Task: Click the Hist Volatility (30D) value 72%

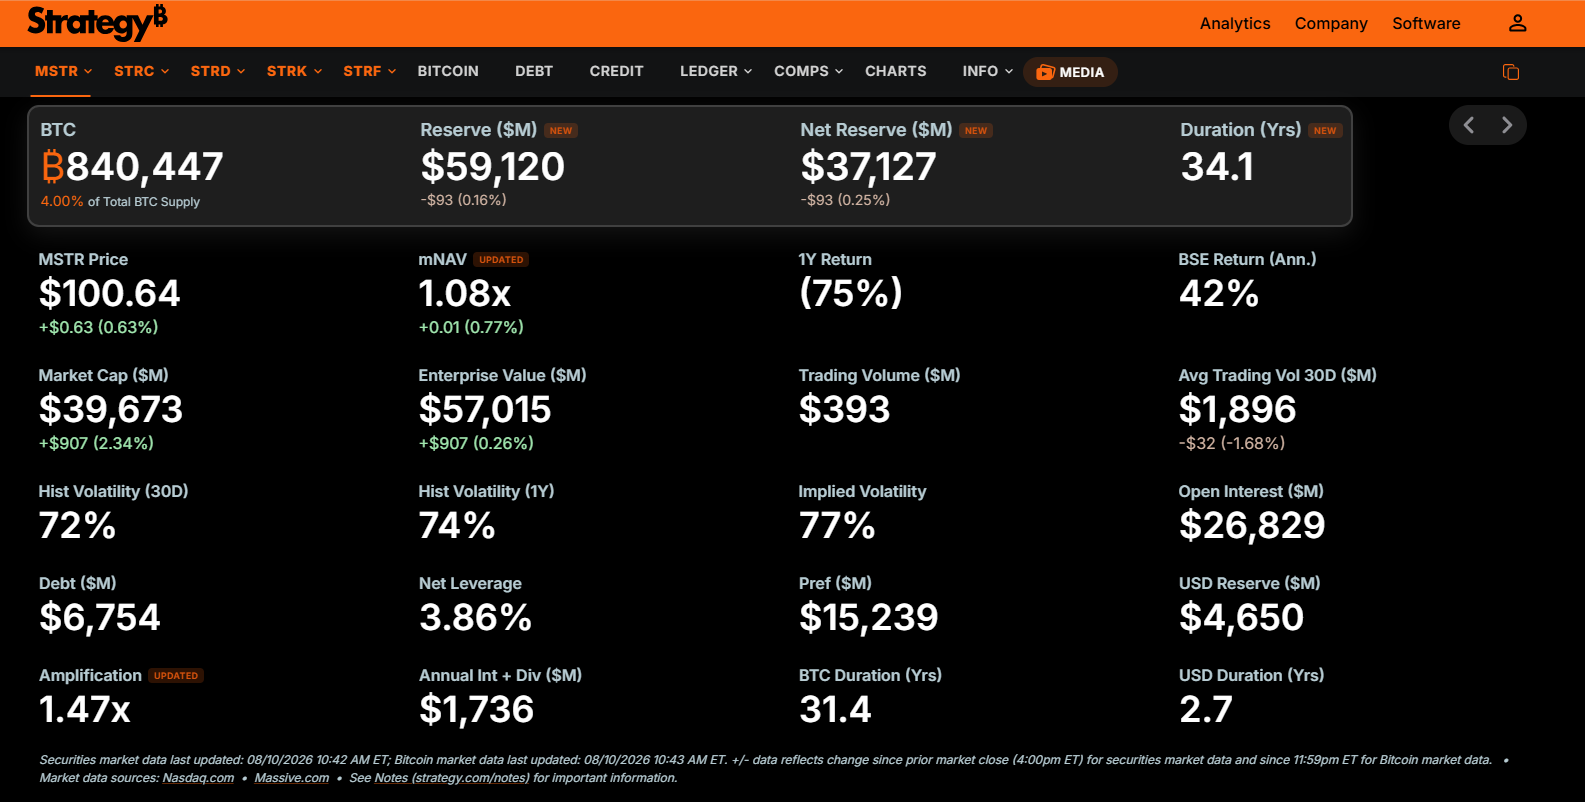Action: pyautogui.click(x=77, y=526)
